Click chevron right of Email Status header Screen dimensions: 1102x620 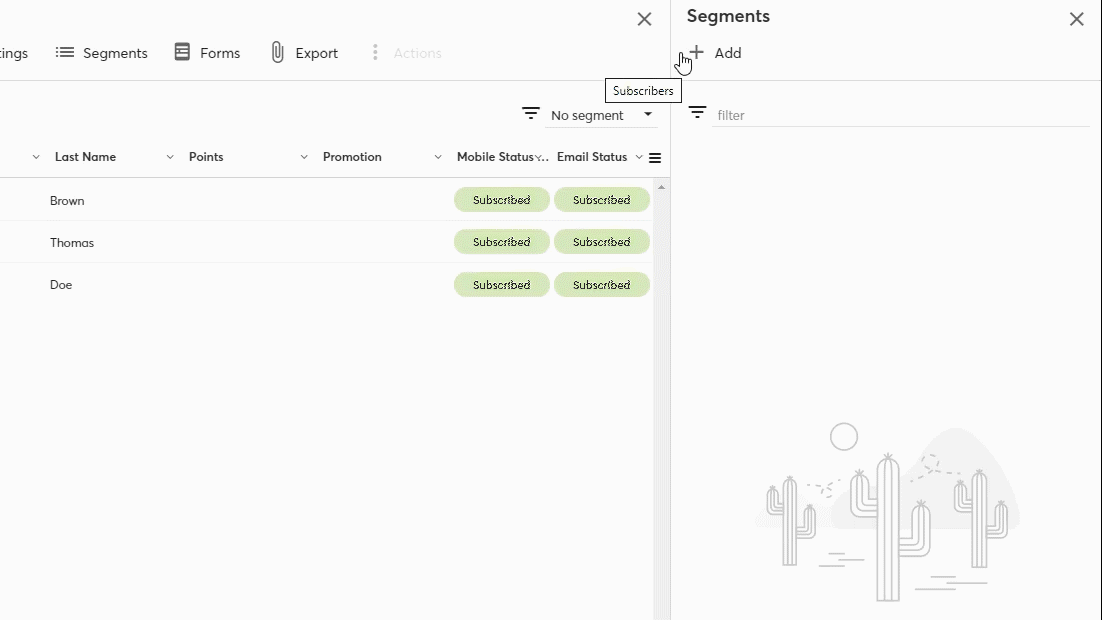point(639,158)
